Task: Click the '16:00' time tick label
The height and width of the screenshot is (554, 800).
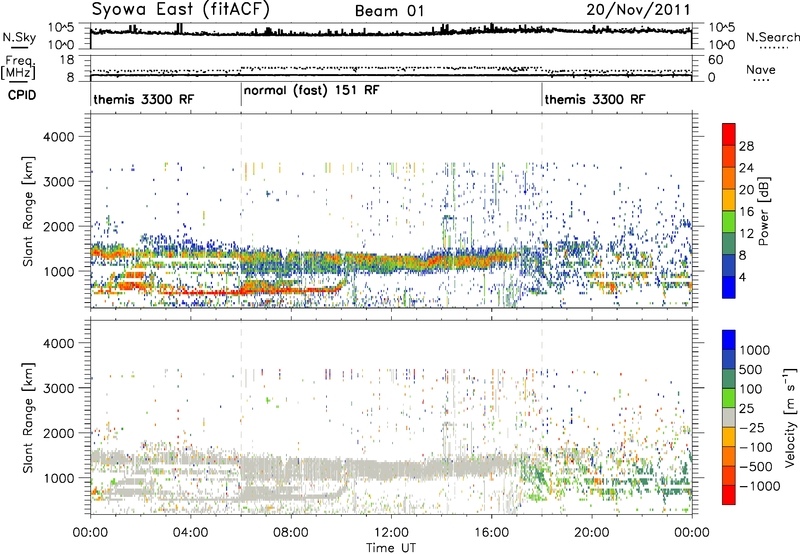Action: pyautogui.click(x=491, y=533)
